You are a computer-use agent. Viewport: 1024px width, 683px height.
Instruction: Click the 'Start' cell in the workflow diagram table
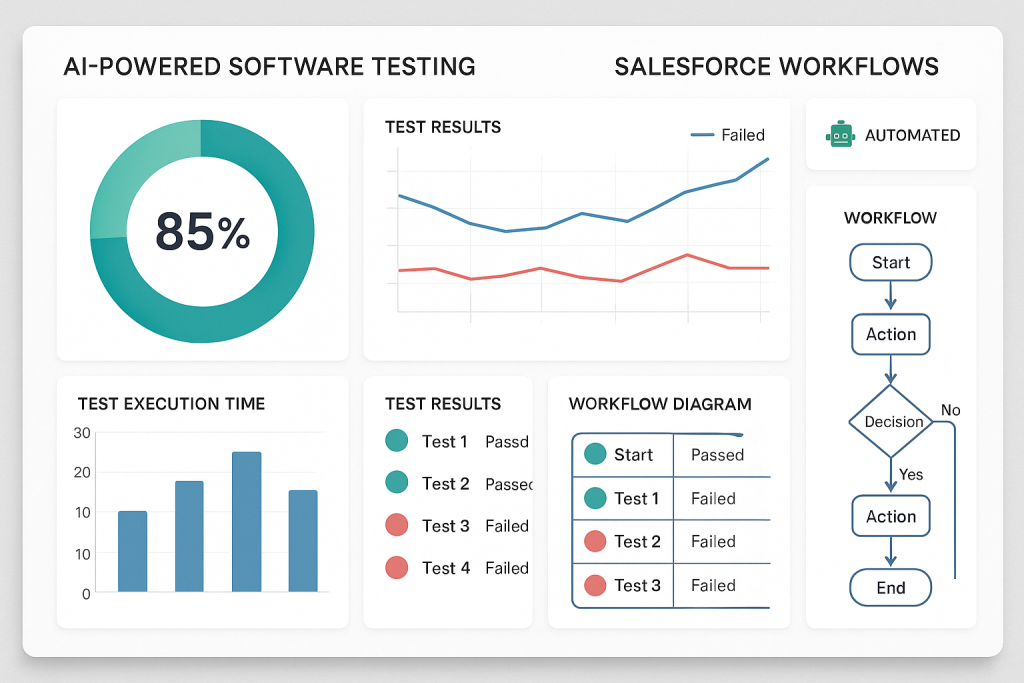point(633,454)
